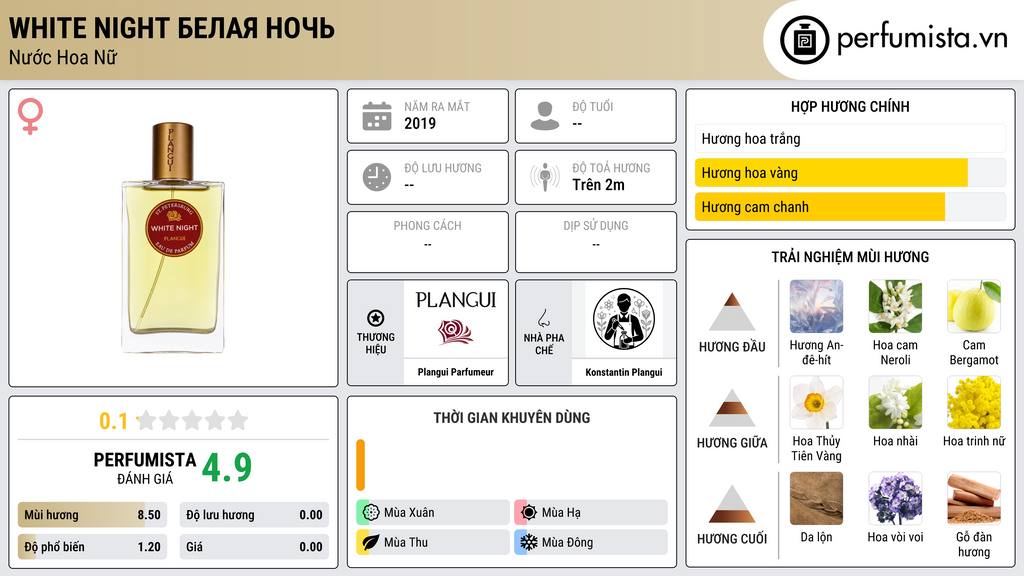1024x576 pixels.
Task: Click the green 4.9 Perfumista score
Action: pos(227,468)
